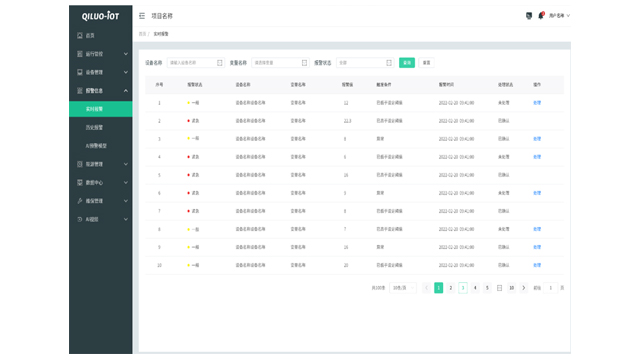Image resolution: width=640 pixels, height=360 pixels.
Task: Click the 报警信息 sidebar icon
Action: [80, 91]
